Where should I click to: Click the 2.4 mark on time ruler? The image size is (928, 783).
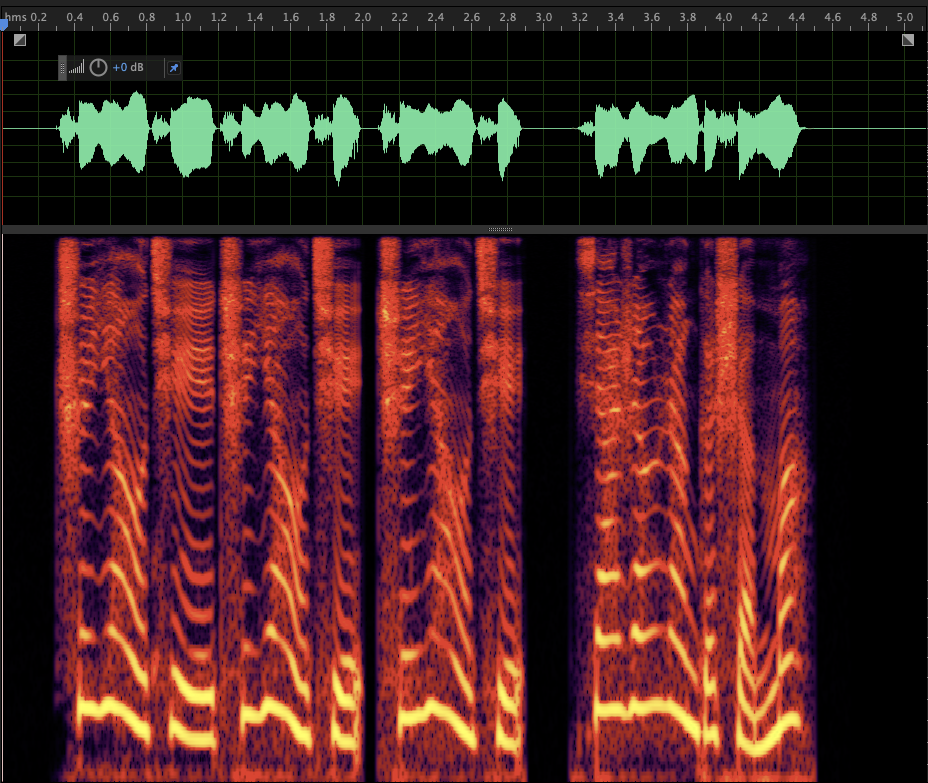coord(436,17)
